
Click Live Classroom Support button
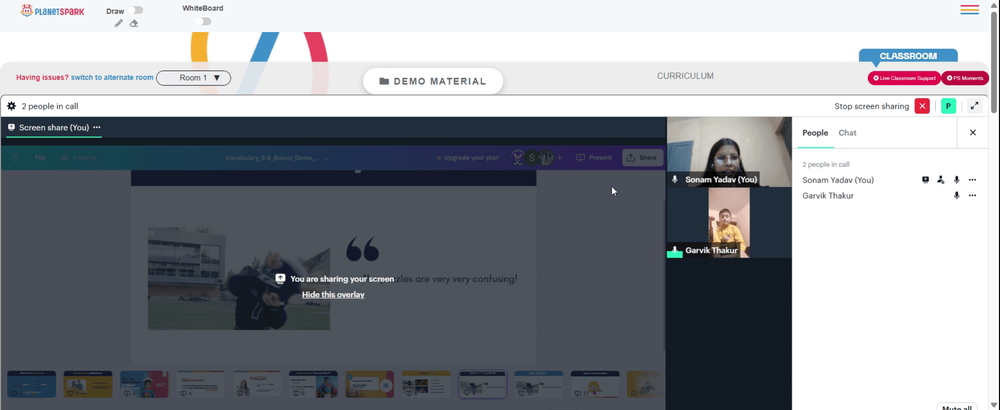click(904, 78)
